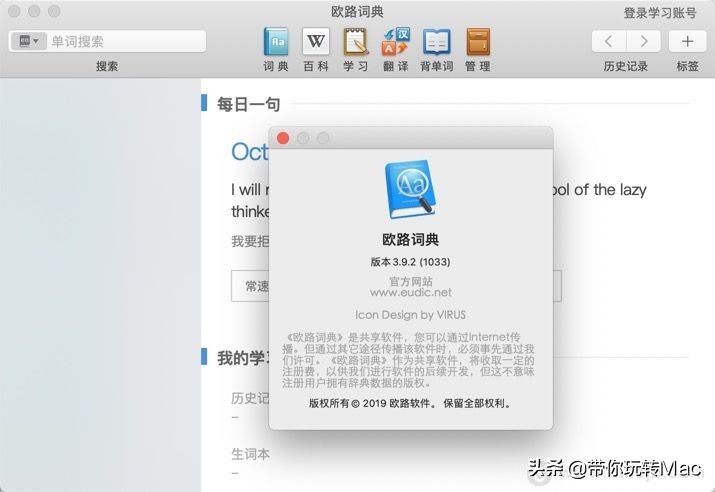Click the 历史记录 label under the arrow buttons
This screenshot has width=715, height=492.
click(626, 67)
